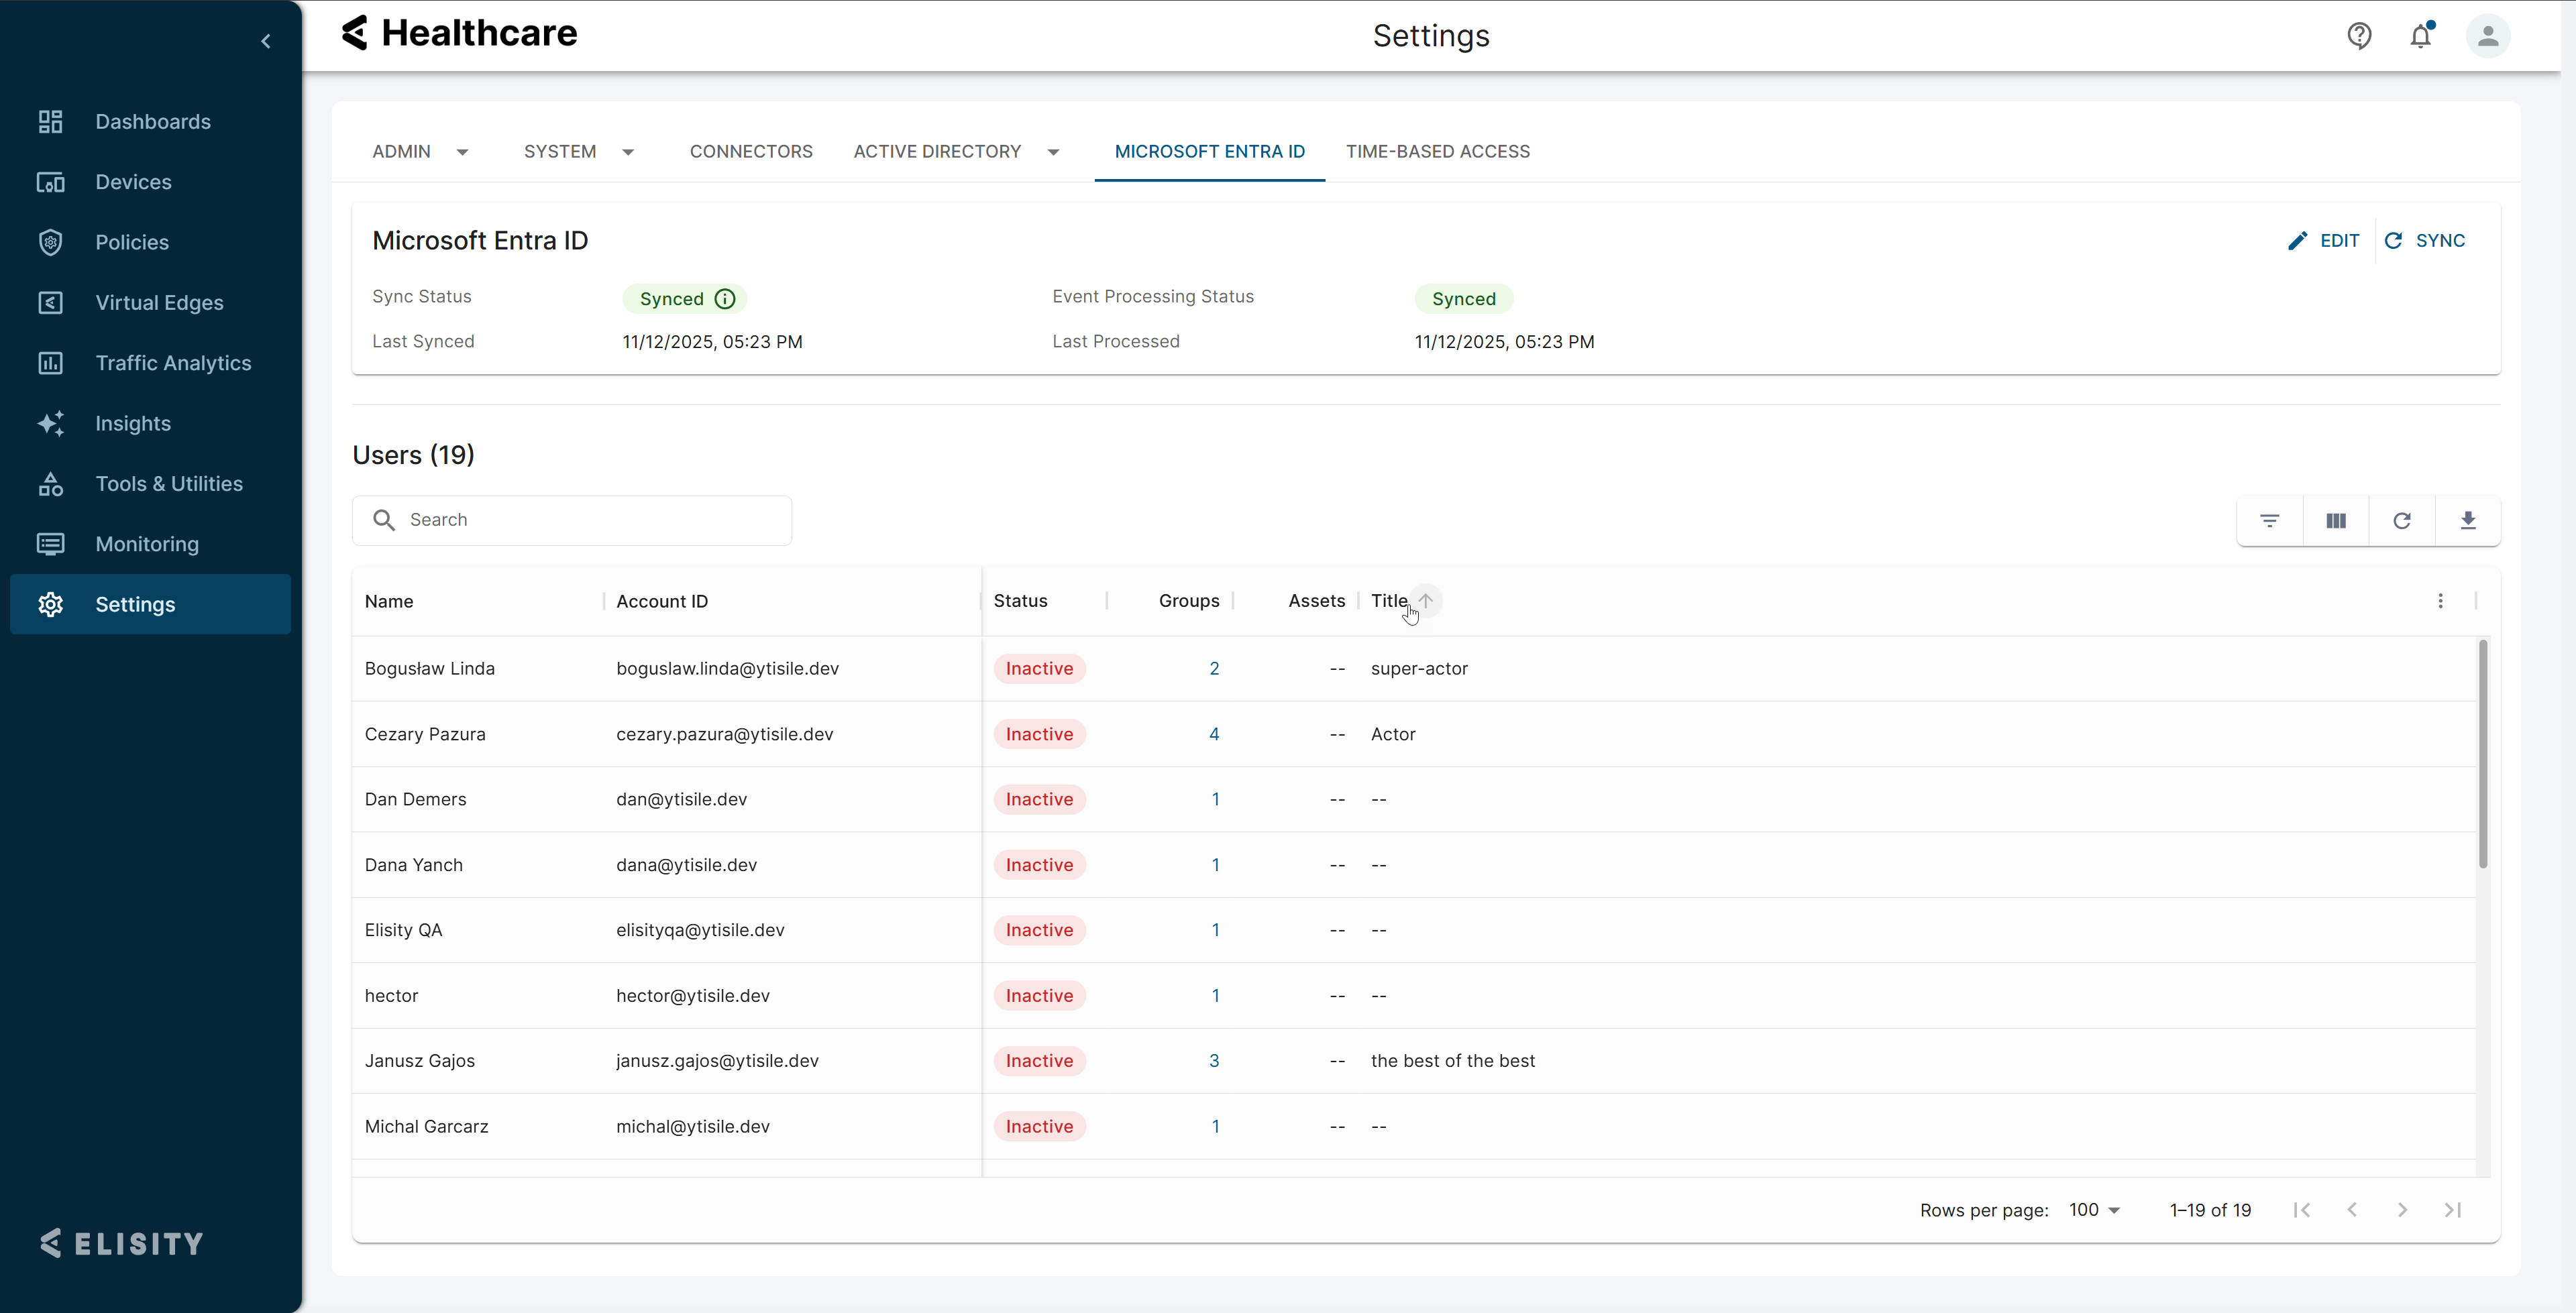The width and height of the screenshot is (2576, 1313).
Task: Switch to the TIME-BASED ACCESS tab
Action: tap(1437, 151)
